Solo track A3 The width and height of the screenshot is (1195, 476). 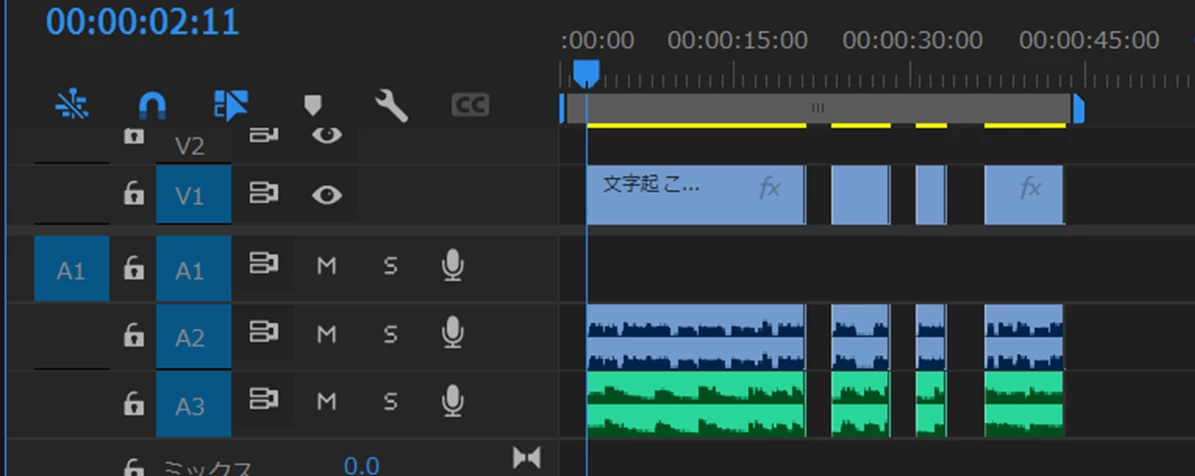tap(390, 401)
